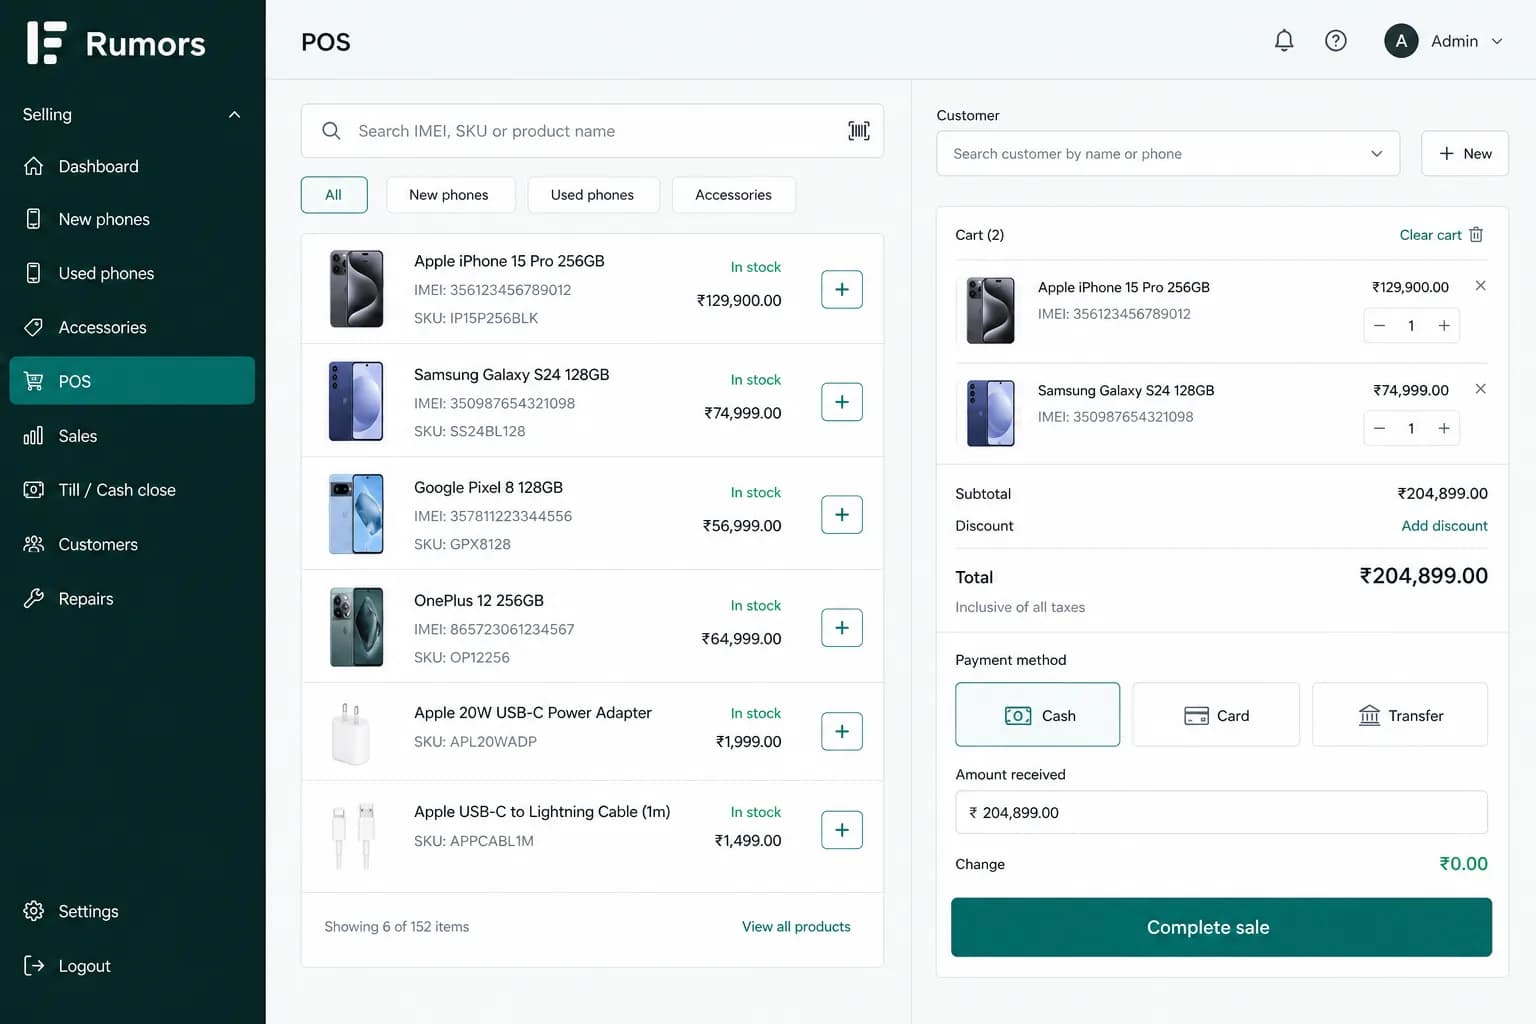1536x1024 pixels.
Task: Choose Transfer payment method
Action: pyautogui.click(x=1400, y=715)
